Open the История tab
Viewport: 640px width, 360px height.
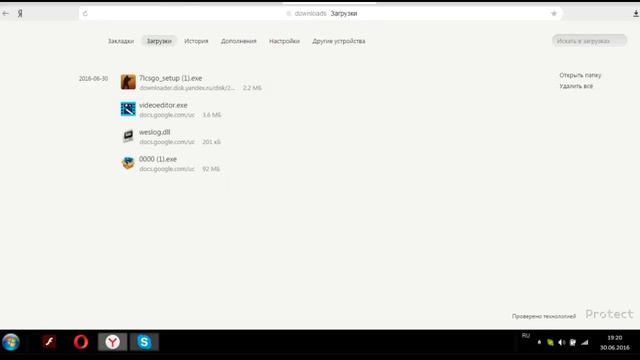point(196,41)
